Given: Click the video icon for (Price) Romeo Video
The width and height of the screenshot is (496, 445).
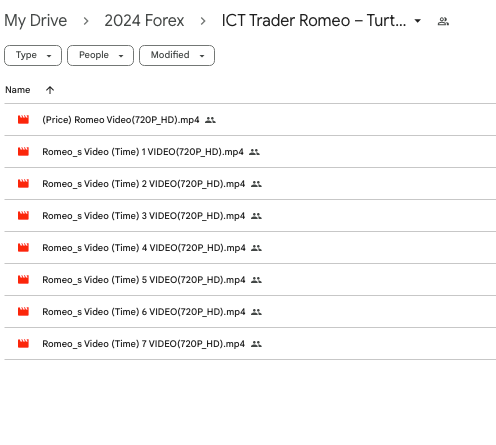Looking at the screenshot, I should (23, 120).
